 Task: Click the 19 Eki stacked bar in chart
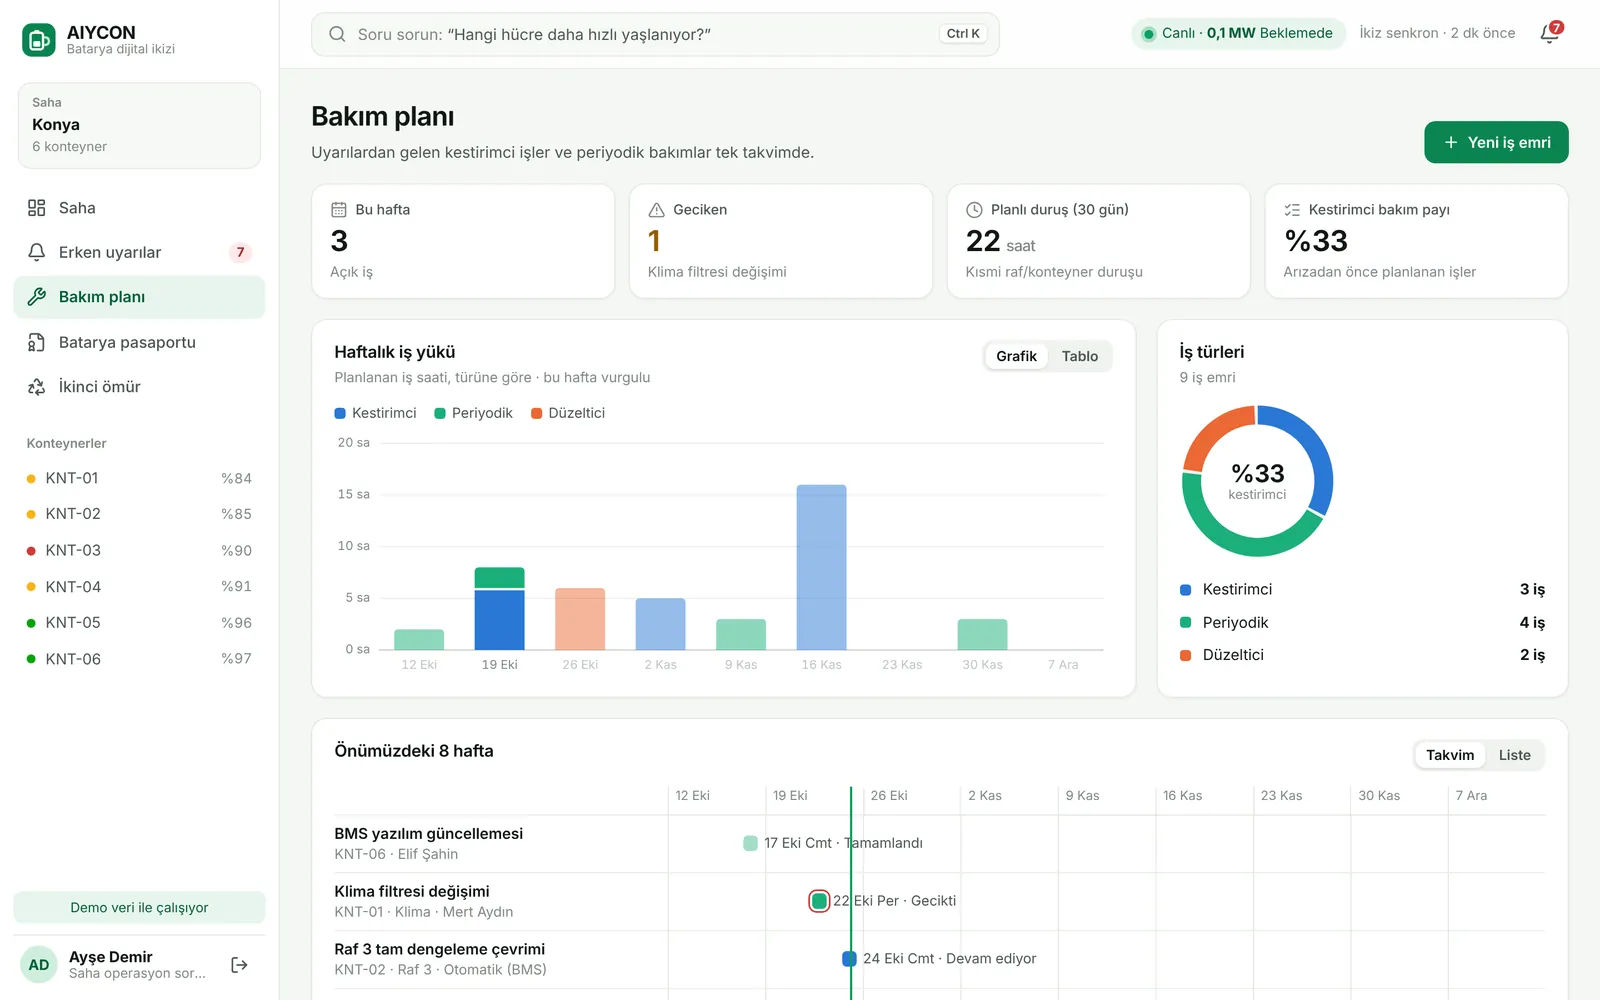click(499, 608)
